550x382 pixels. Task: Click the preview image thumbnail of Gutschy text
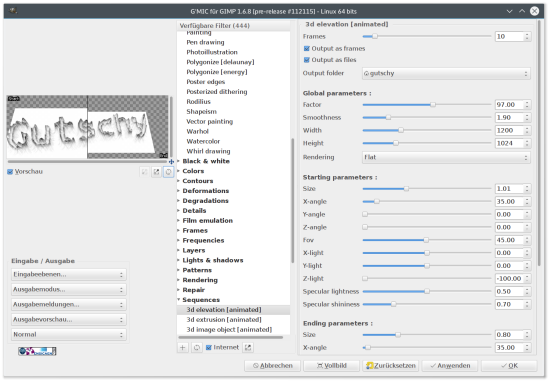(x=87, y=127)
